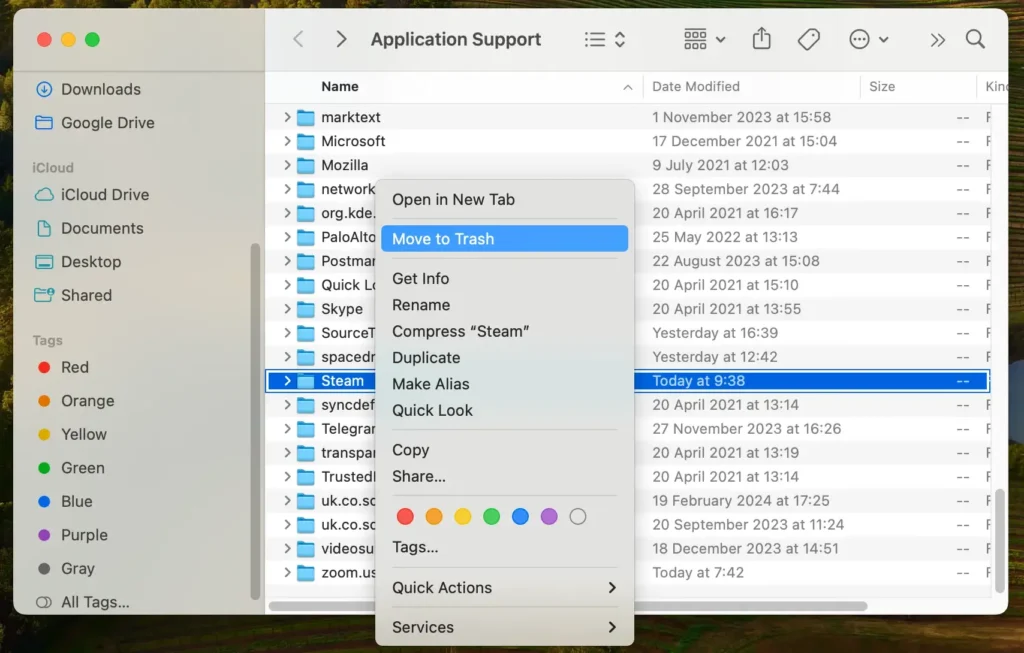Choose Compress "Steam" from the menu
The image size is (1024, 653).
[x=462, y=331]
